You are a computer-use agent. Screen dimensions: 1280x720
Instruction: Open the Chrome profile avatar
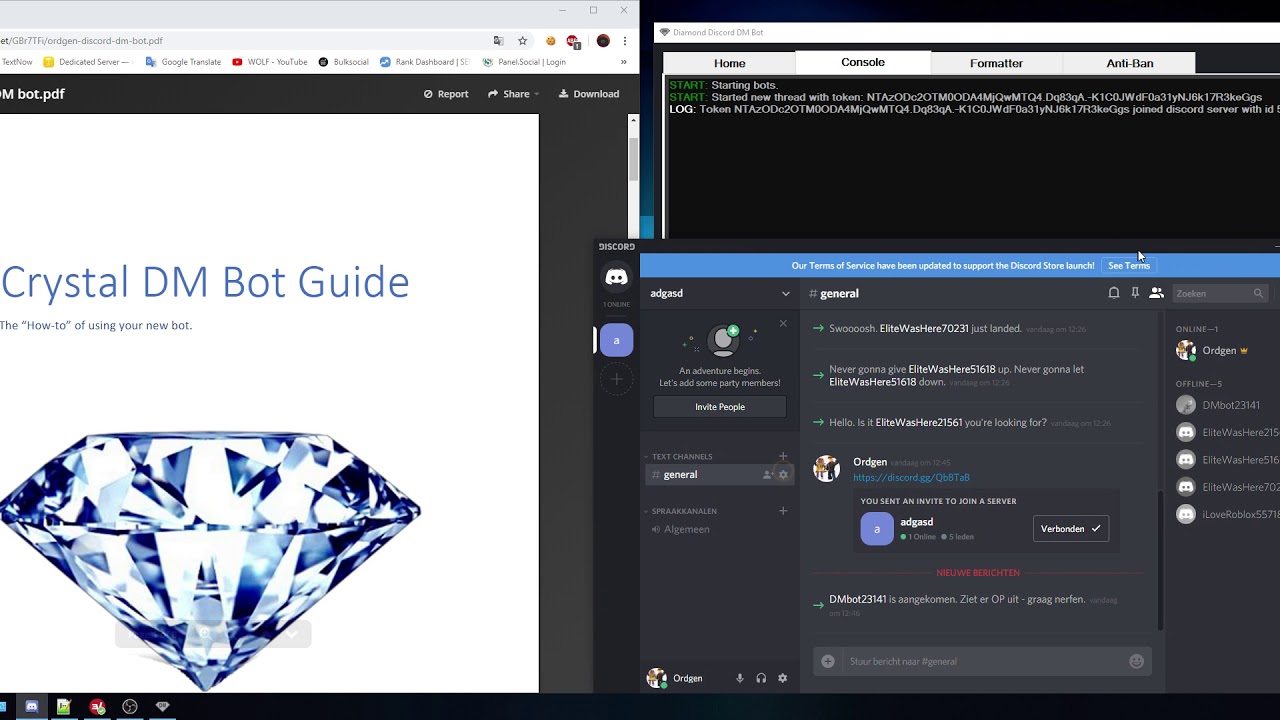pos(603,41)
